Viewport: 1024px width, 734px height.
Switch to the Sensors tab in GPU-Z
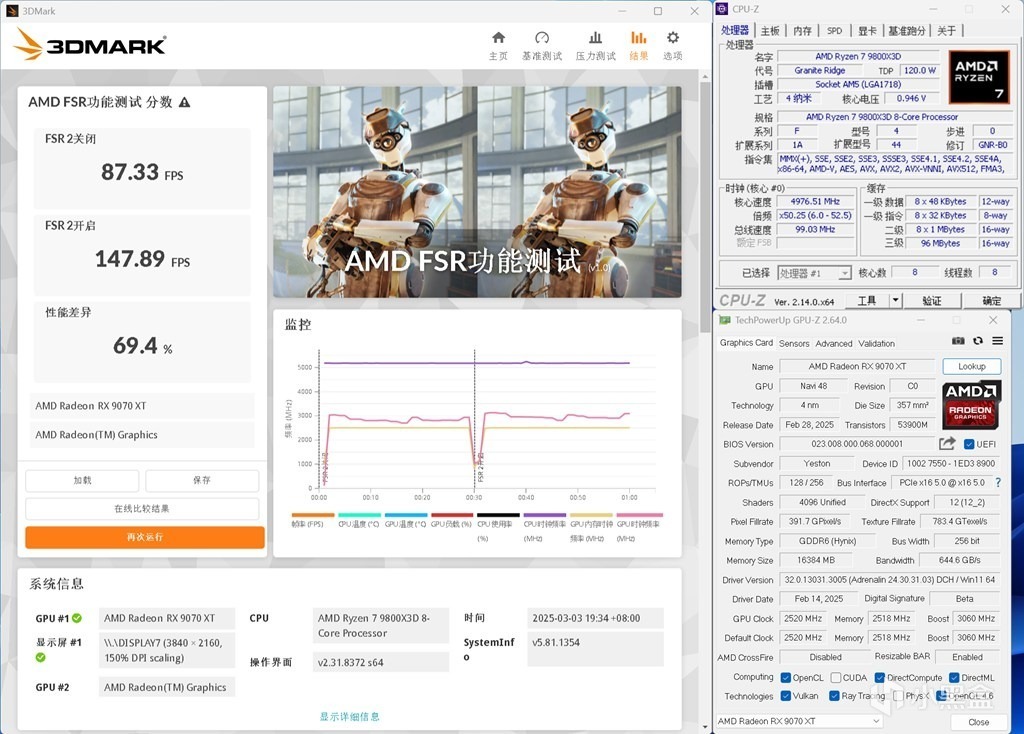(x=794, y=343)
